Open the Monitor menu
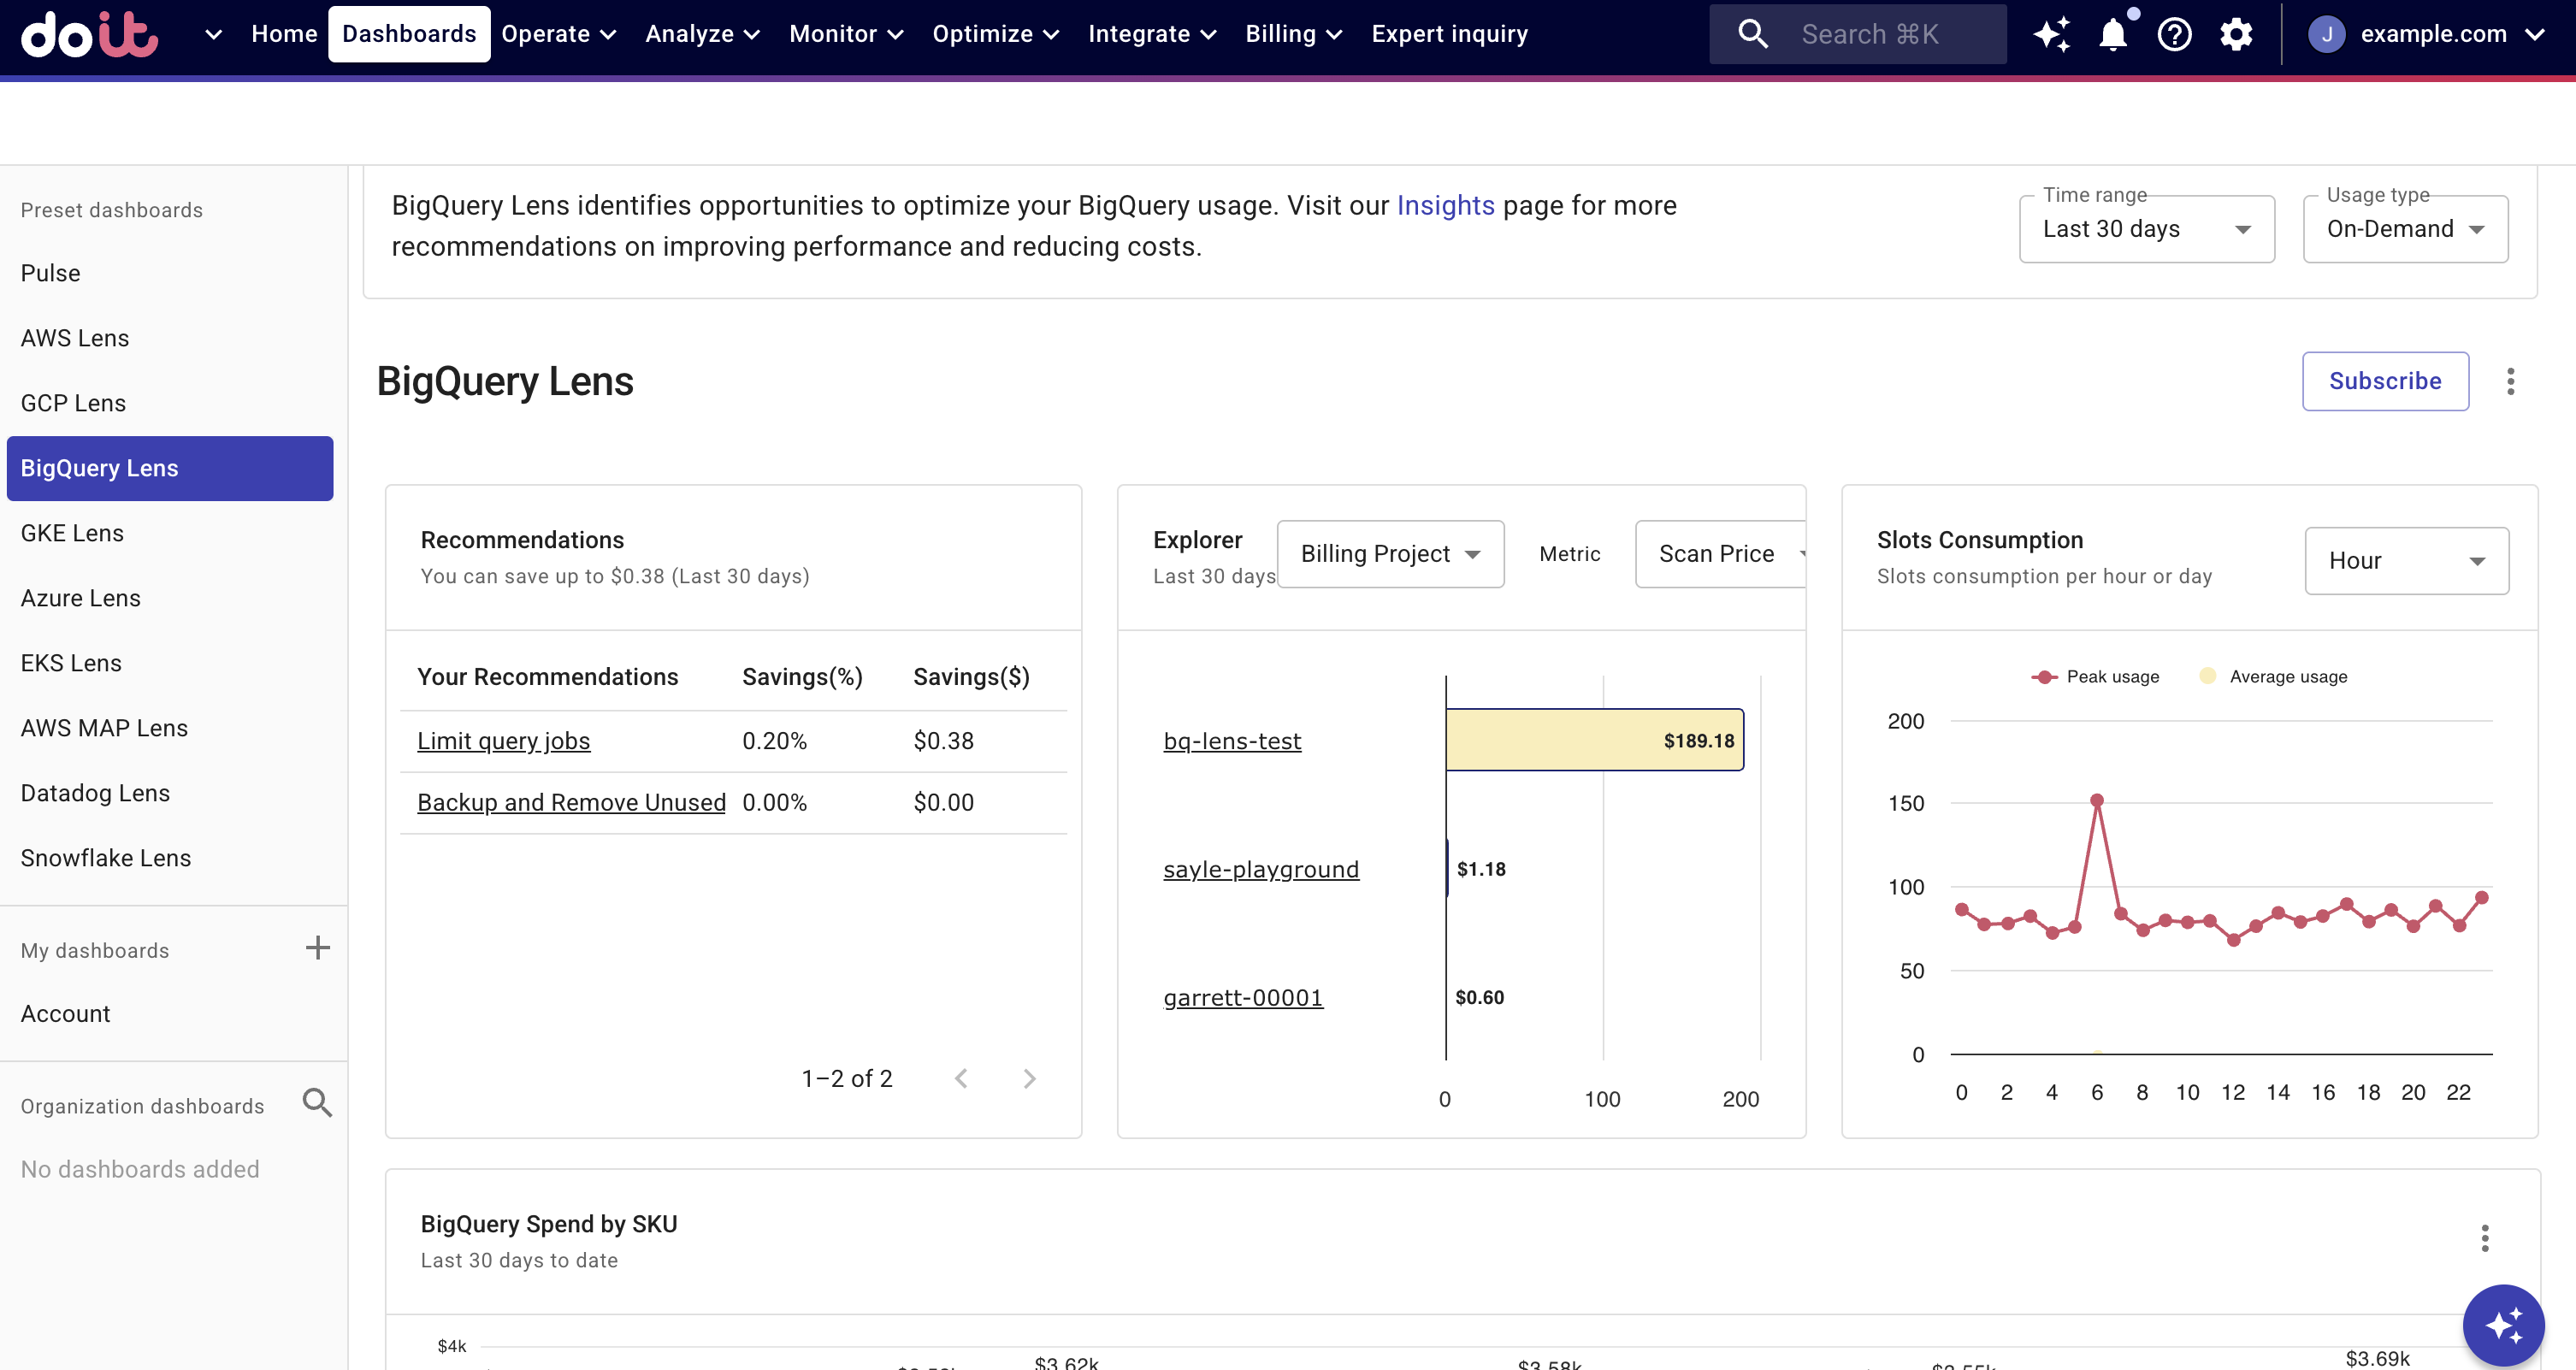Image resolution: width=2576 pixels, height=1370 pixels. coord(846,34)
